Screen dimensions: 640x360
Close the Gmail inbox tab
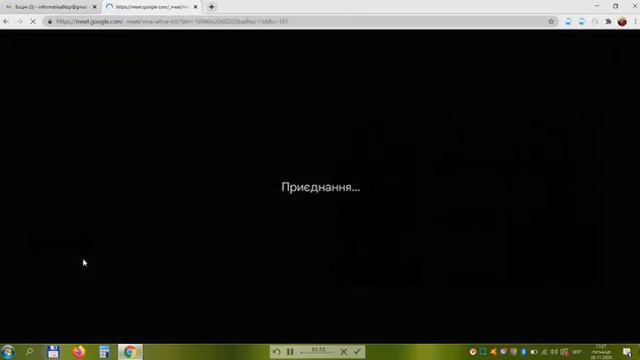95,7
